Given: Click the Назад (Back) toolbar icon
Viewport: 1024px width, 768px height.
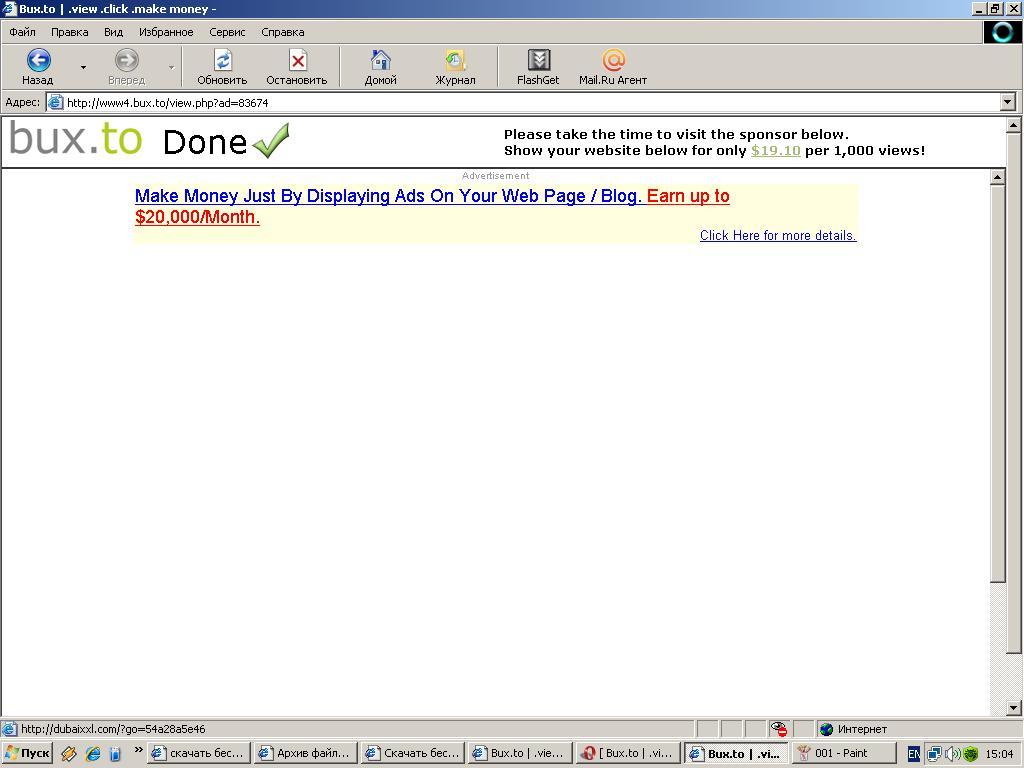Looking at the screenshot, I should (x=38, y=61).
